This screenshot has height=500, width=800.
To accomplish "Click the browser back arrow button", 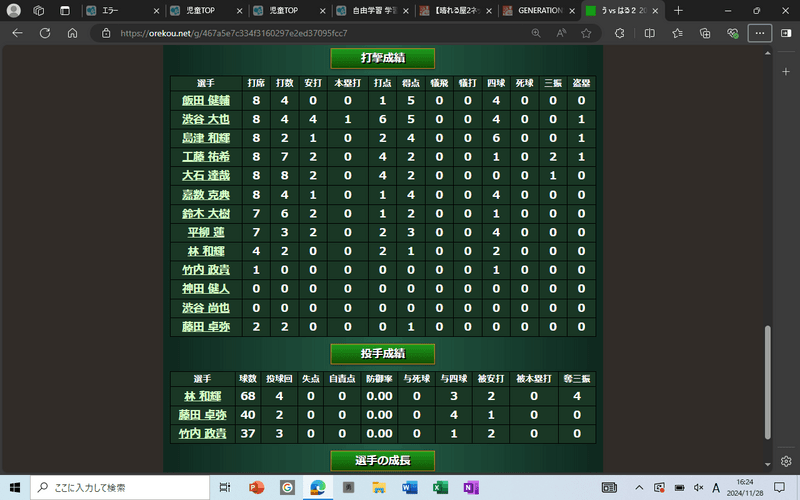I will point(17,32).
